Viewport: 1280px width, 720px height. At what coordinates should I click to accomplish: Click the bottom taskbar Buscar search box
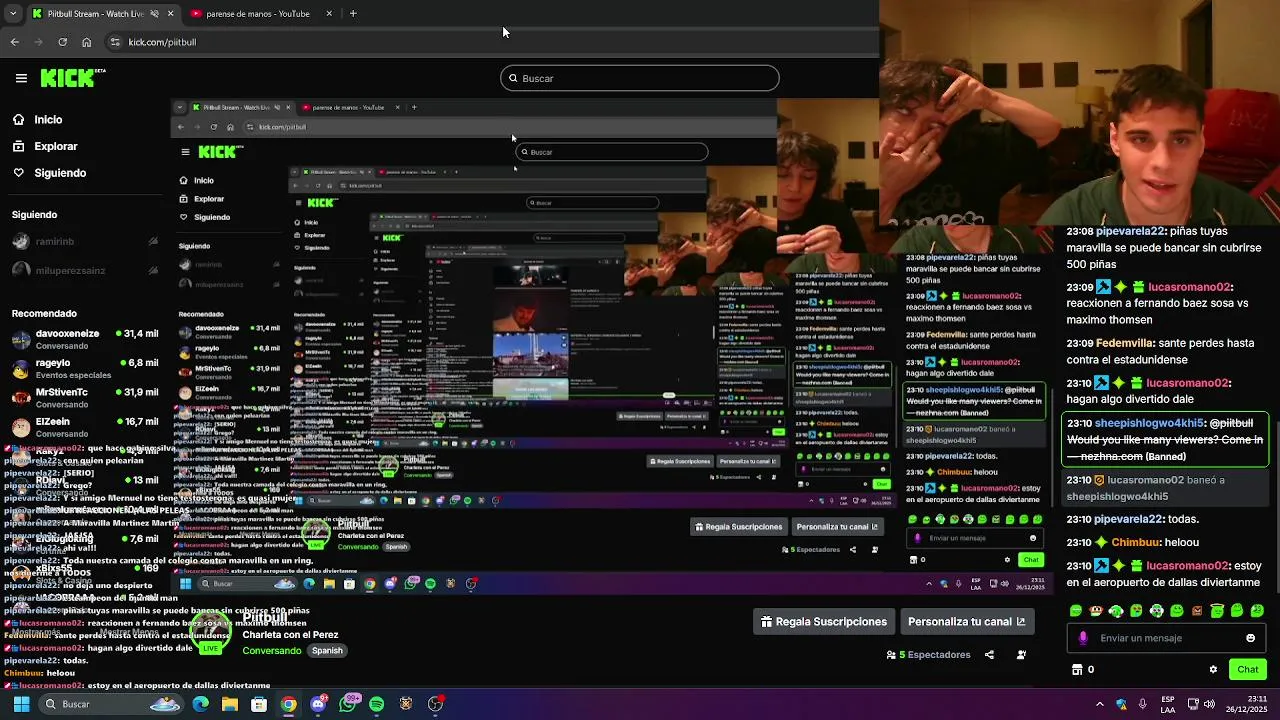click(110, 704)
